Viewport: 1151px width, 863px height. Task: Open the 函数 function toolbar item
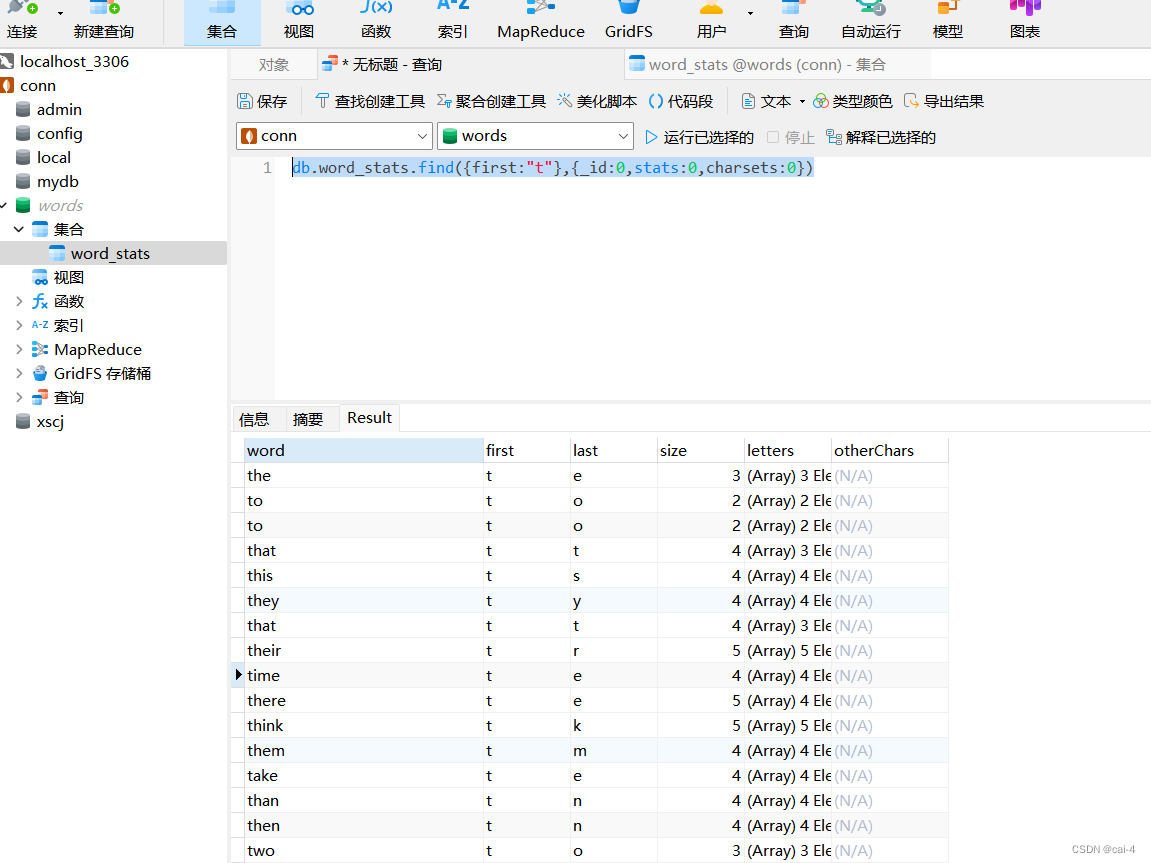click(x=376, y=21)
